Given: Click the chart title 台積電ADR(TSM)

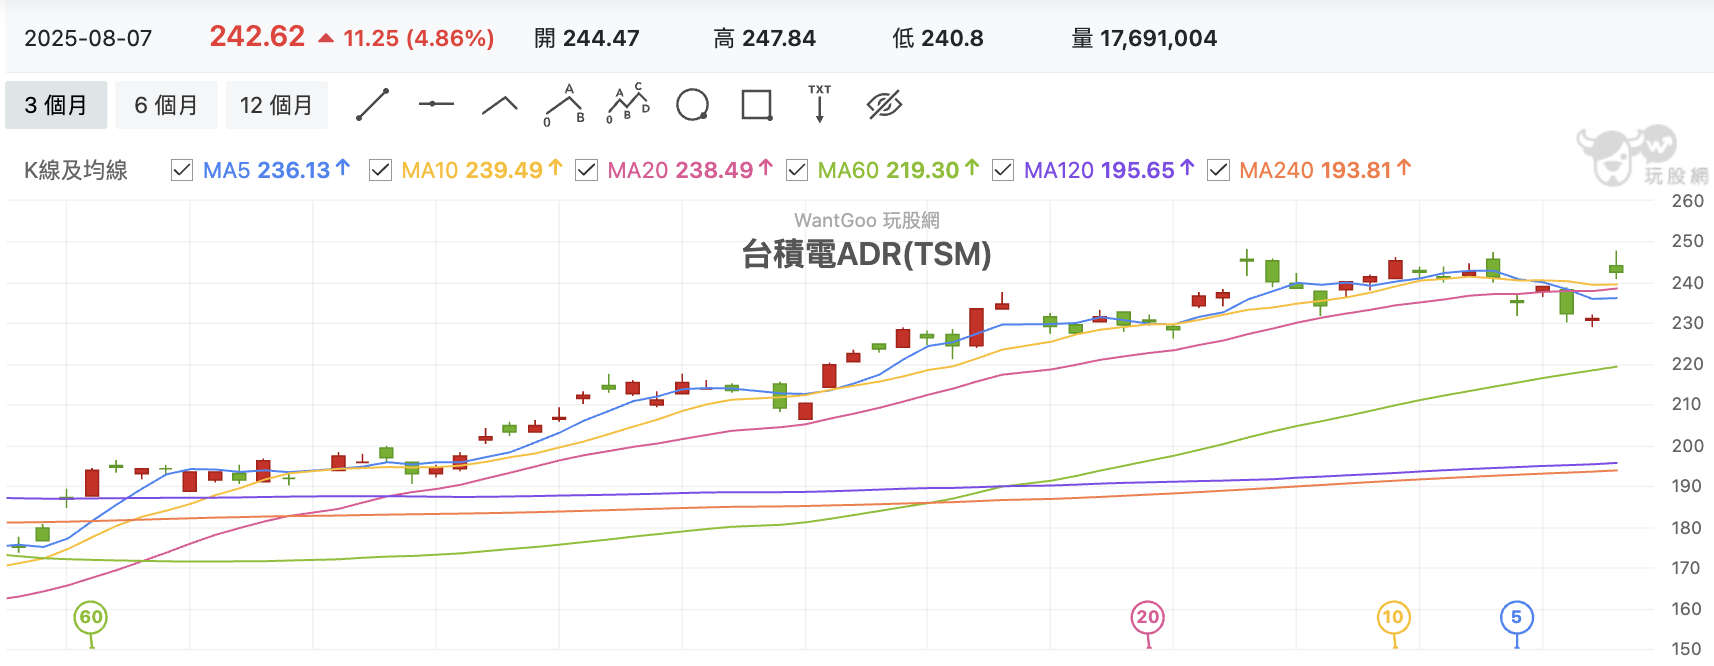Looking at the screenshot, I should tap(866, 254).
